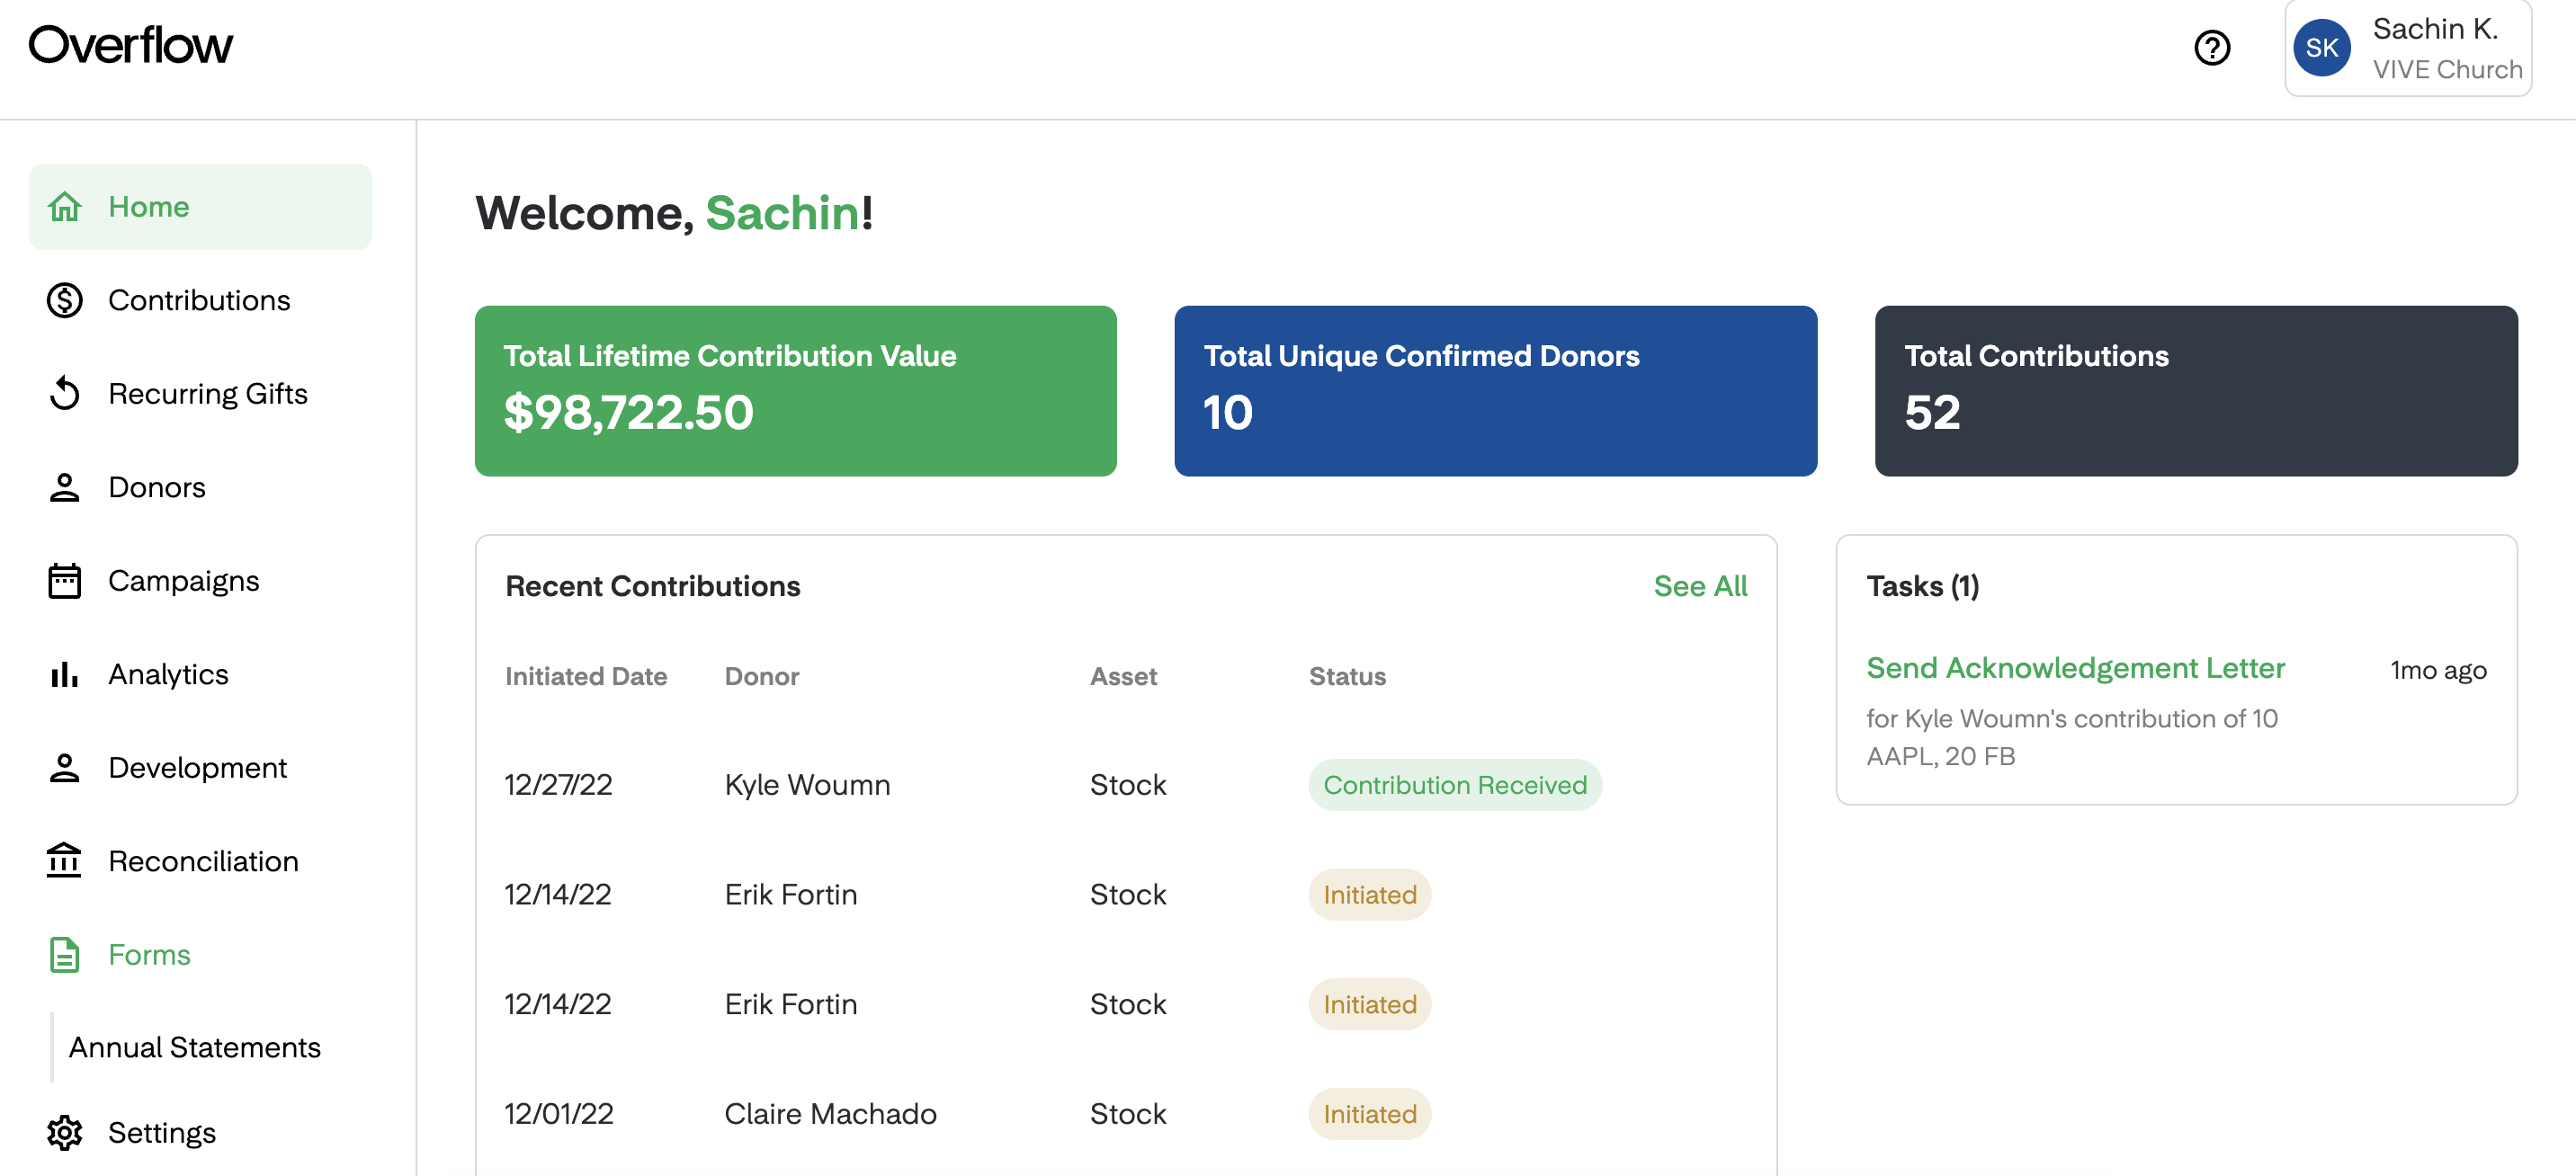
Task: Select the Forms document icon
Action: (x=64, y=954)
